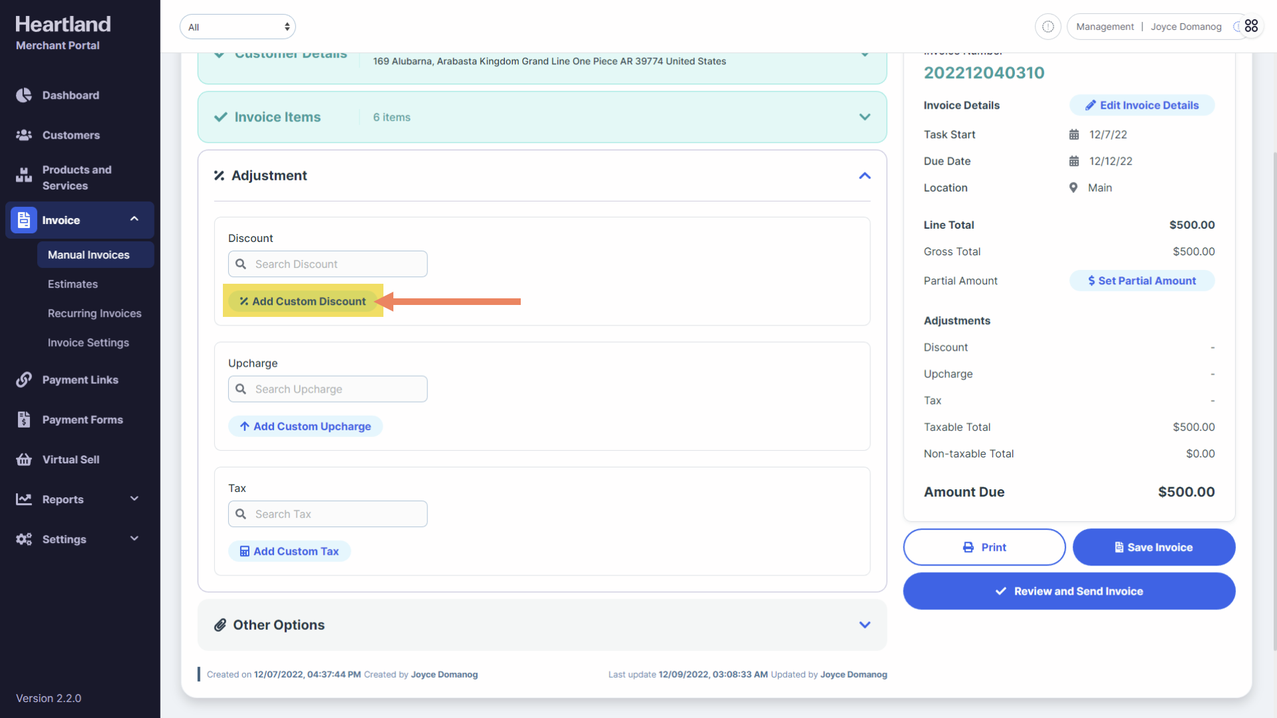Image resolution: width=1277 pixels, height=718 pixels.
Task: Click the Location pin icon
Action: 1074,188
